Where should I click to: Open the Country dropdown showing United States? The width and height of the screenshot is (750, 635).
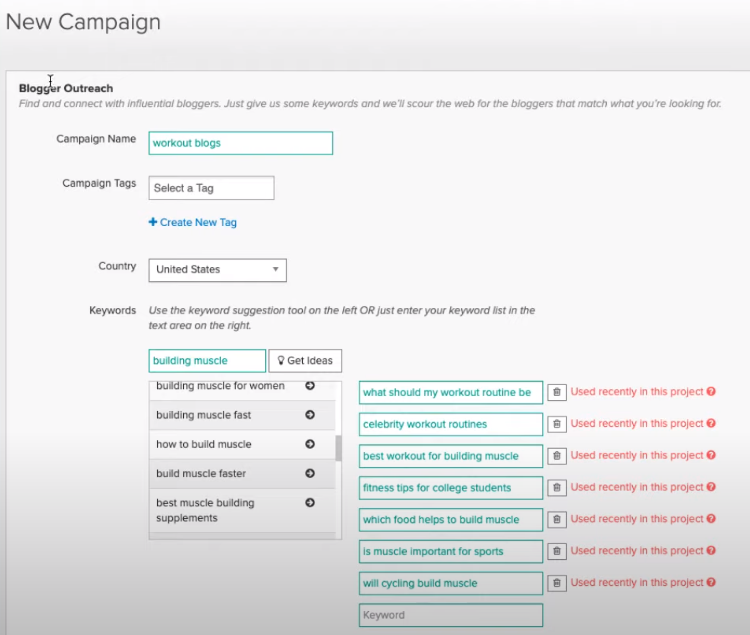click(x=217, y=270)
